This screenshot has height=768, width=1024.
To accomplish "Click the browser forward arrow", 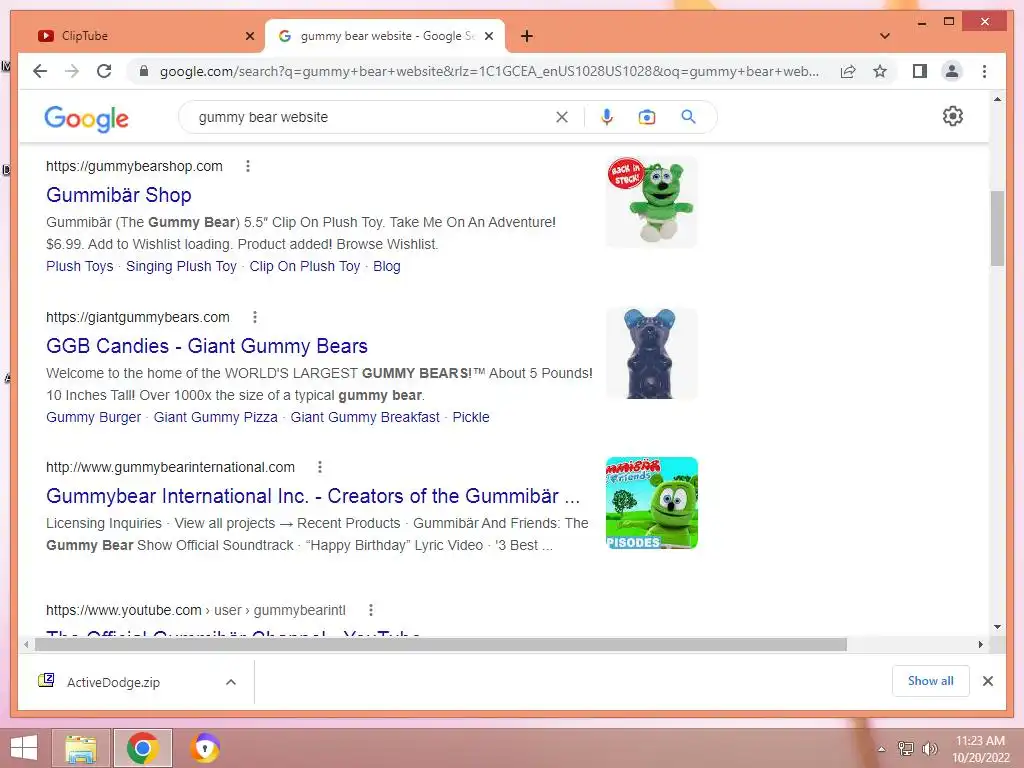I will tap(72, 71).
